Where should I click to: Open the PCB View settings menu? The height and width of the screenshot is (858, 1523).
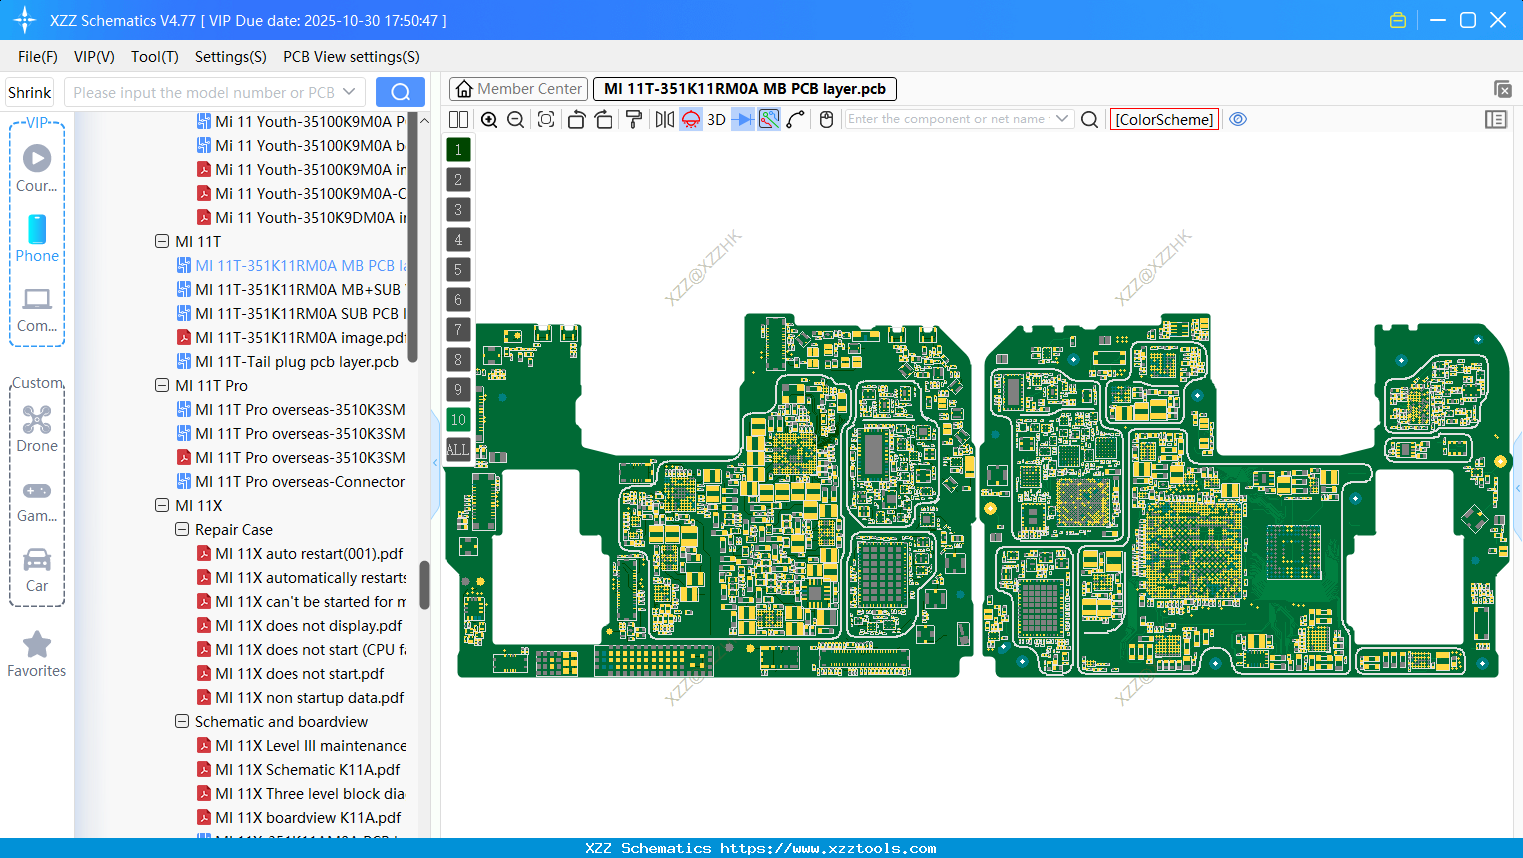350,57
